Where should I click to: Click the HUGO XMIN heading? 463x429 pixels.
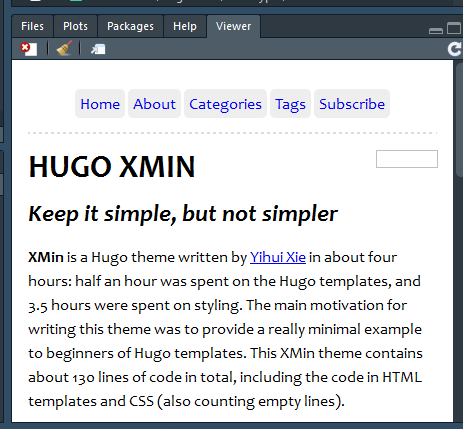pos(112,167)
